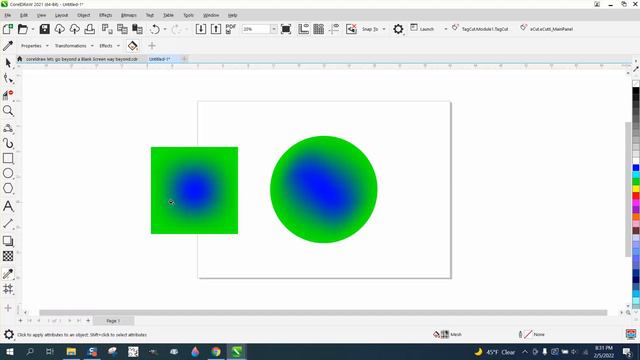Click the apply fill bucket icon on property bar
Screen dimensions: 640x360
(132, 46)
